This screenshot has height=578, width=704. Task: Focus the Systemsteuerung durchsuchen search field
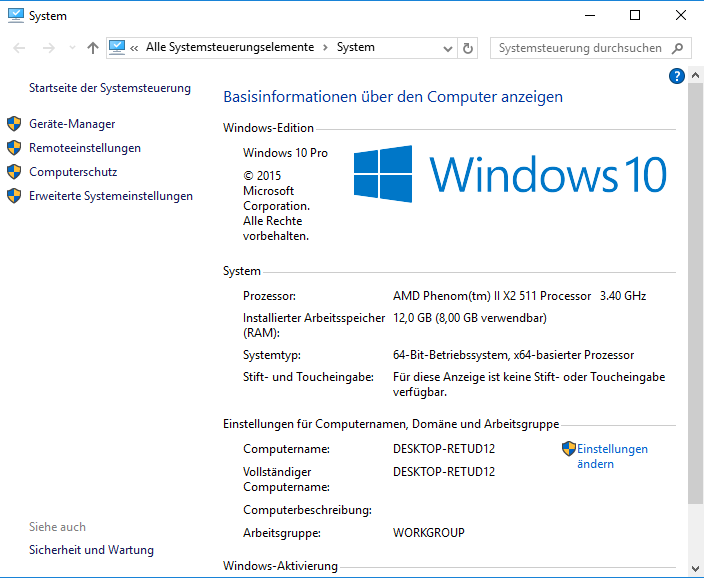coord(580,48)
